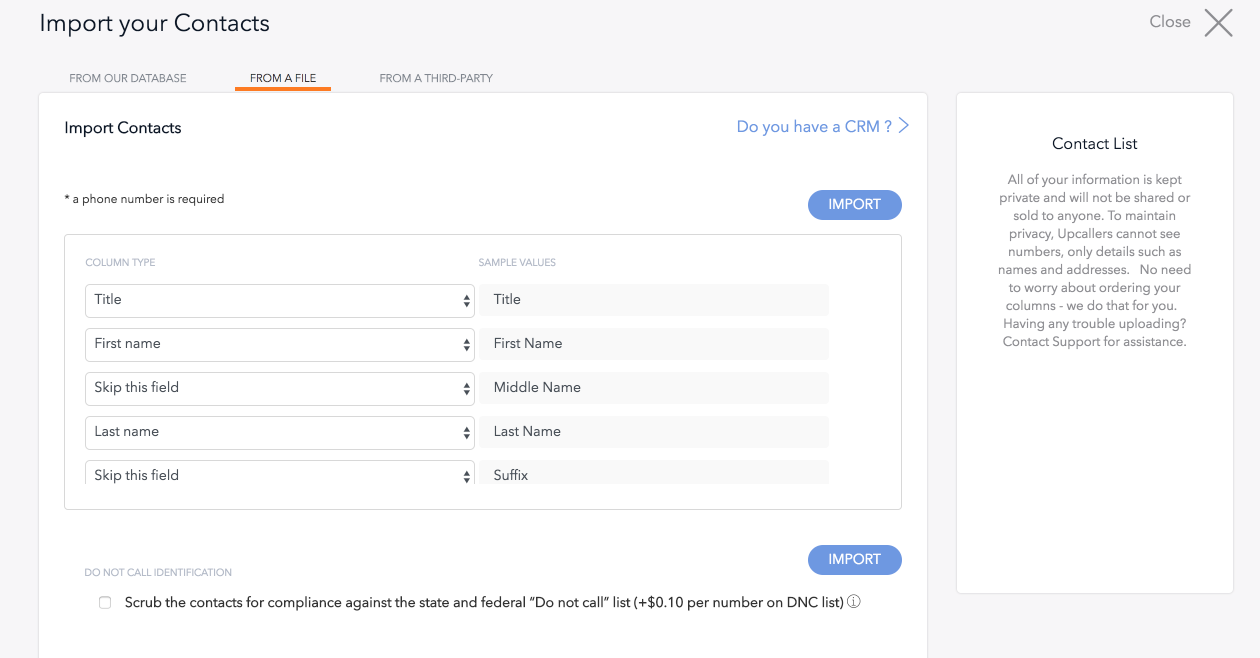The height and width of the screenshot is (658, 1260).
Task: Close the import dialog with X icon
Action: pyautogui.click(x=1218, y=22)
